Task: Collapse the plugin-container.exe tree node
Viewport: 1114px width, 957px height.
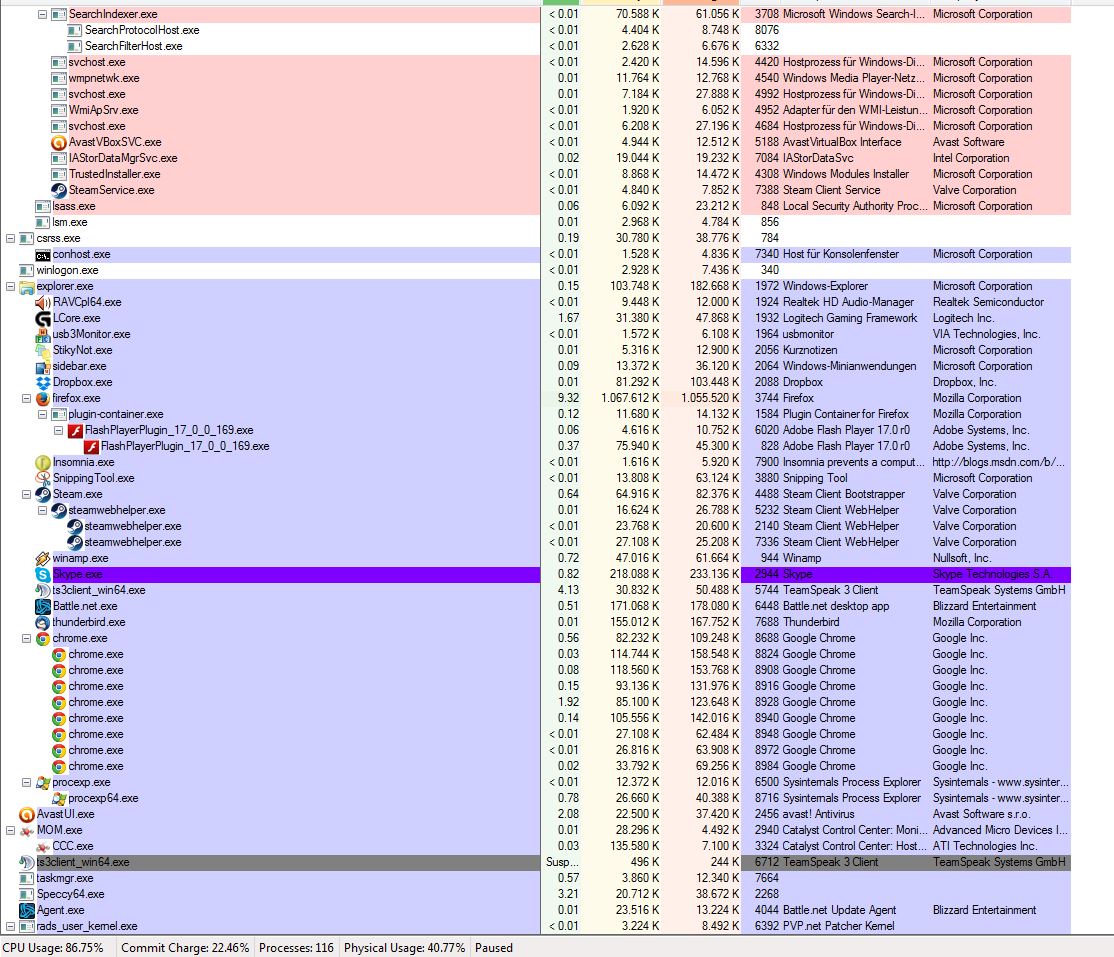Action: 43,414
